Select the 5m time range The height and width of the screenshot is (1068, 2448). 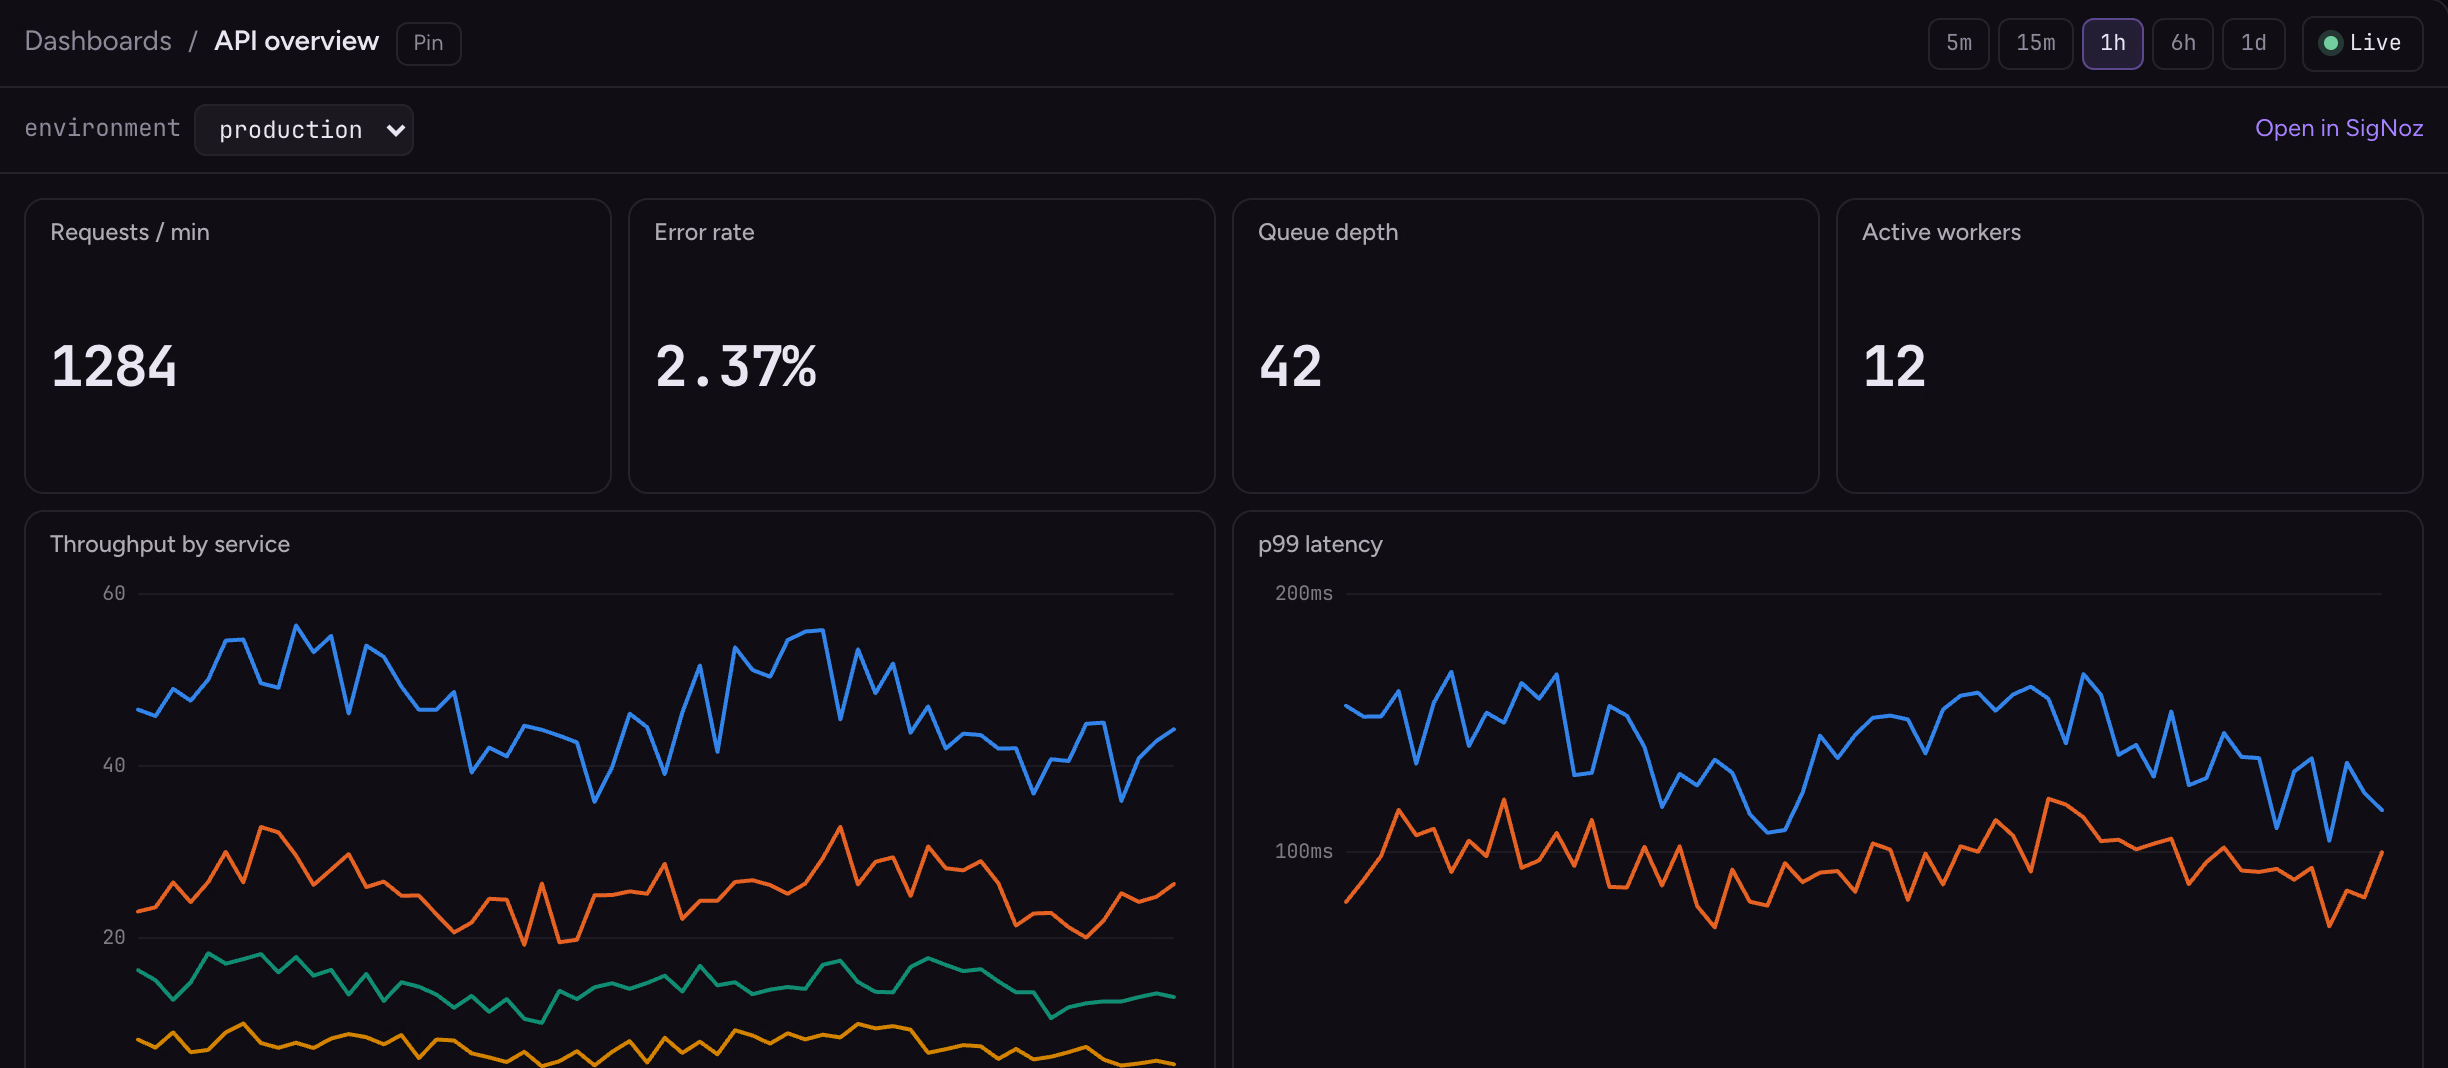tap(1958, 43)
